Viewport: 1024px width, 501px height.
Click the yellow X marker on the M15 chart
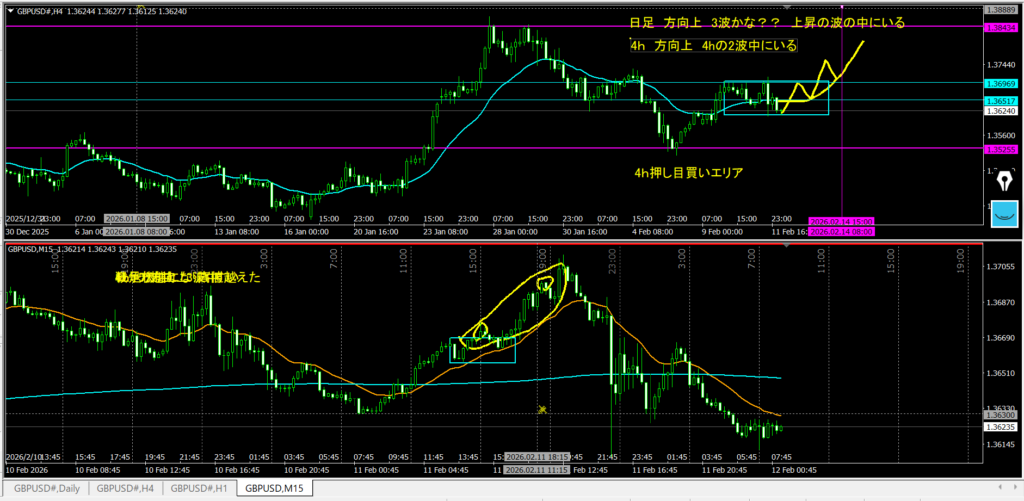542,409
